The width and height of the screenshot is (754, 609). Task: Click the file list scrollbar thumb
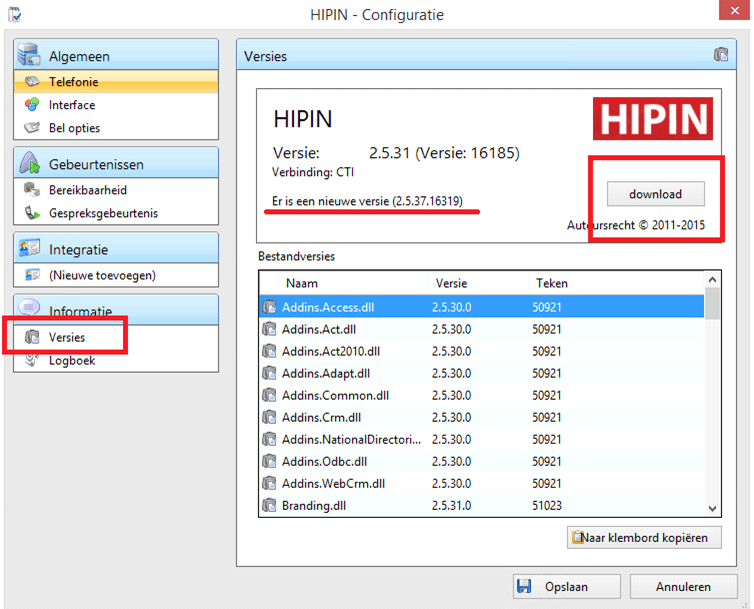(x=712, y=304)
